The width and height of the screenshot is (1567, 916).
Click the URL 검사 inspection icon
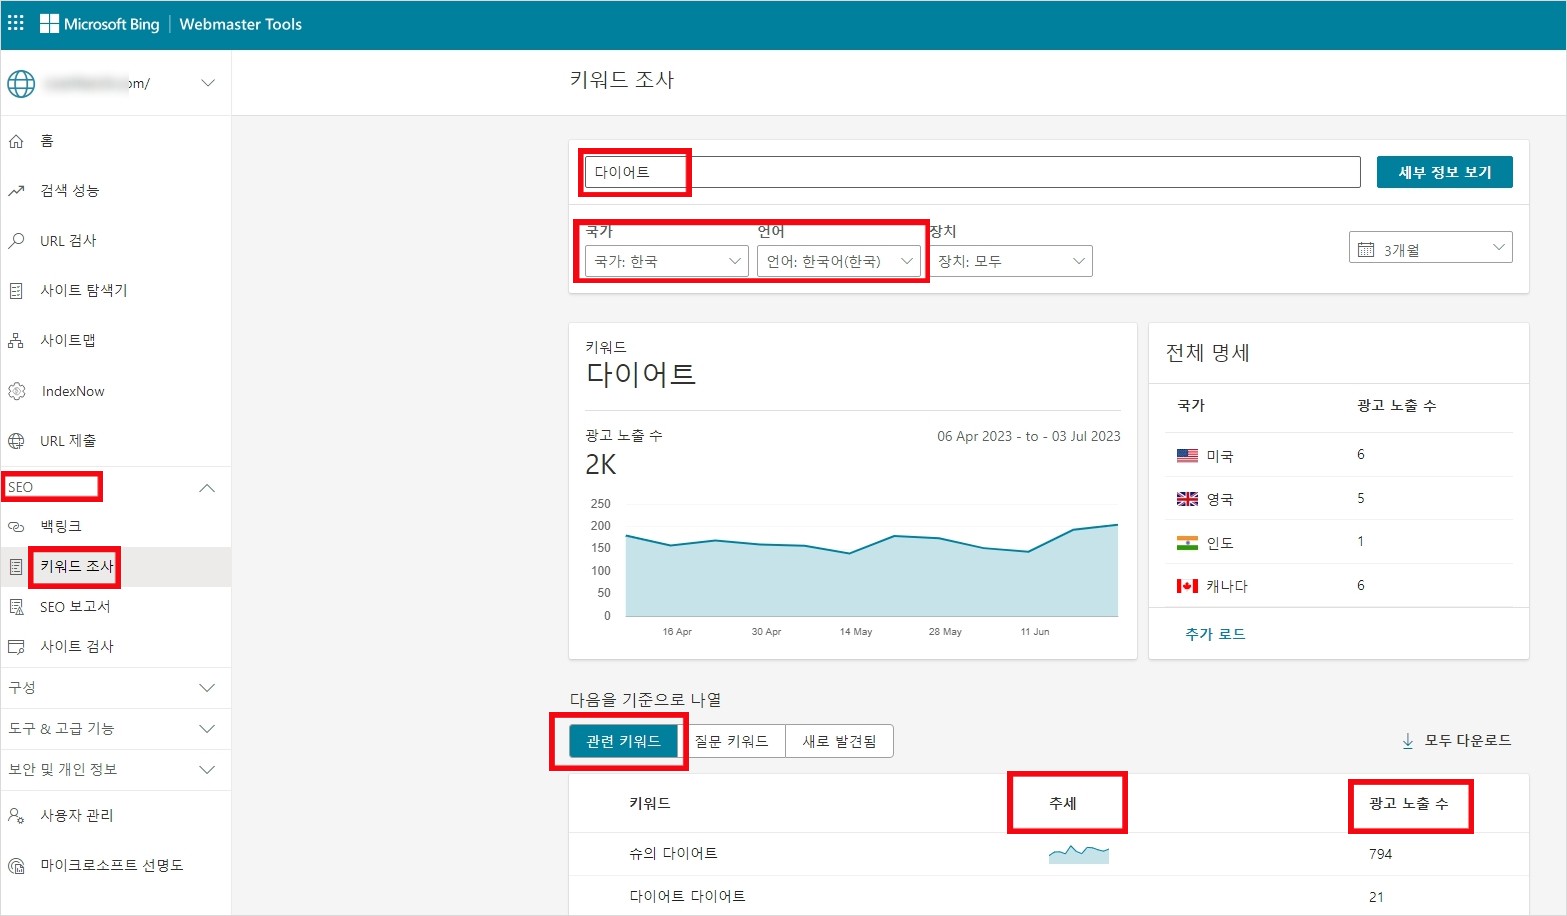coord(16,240)
